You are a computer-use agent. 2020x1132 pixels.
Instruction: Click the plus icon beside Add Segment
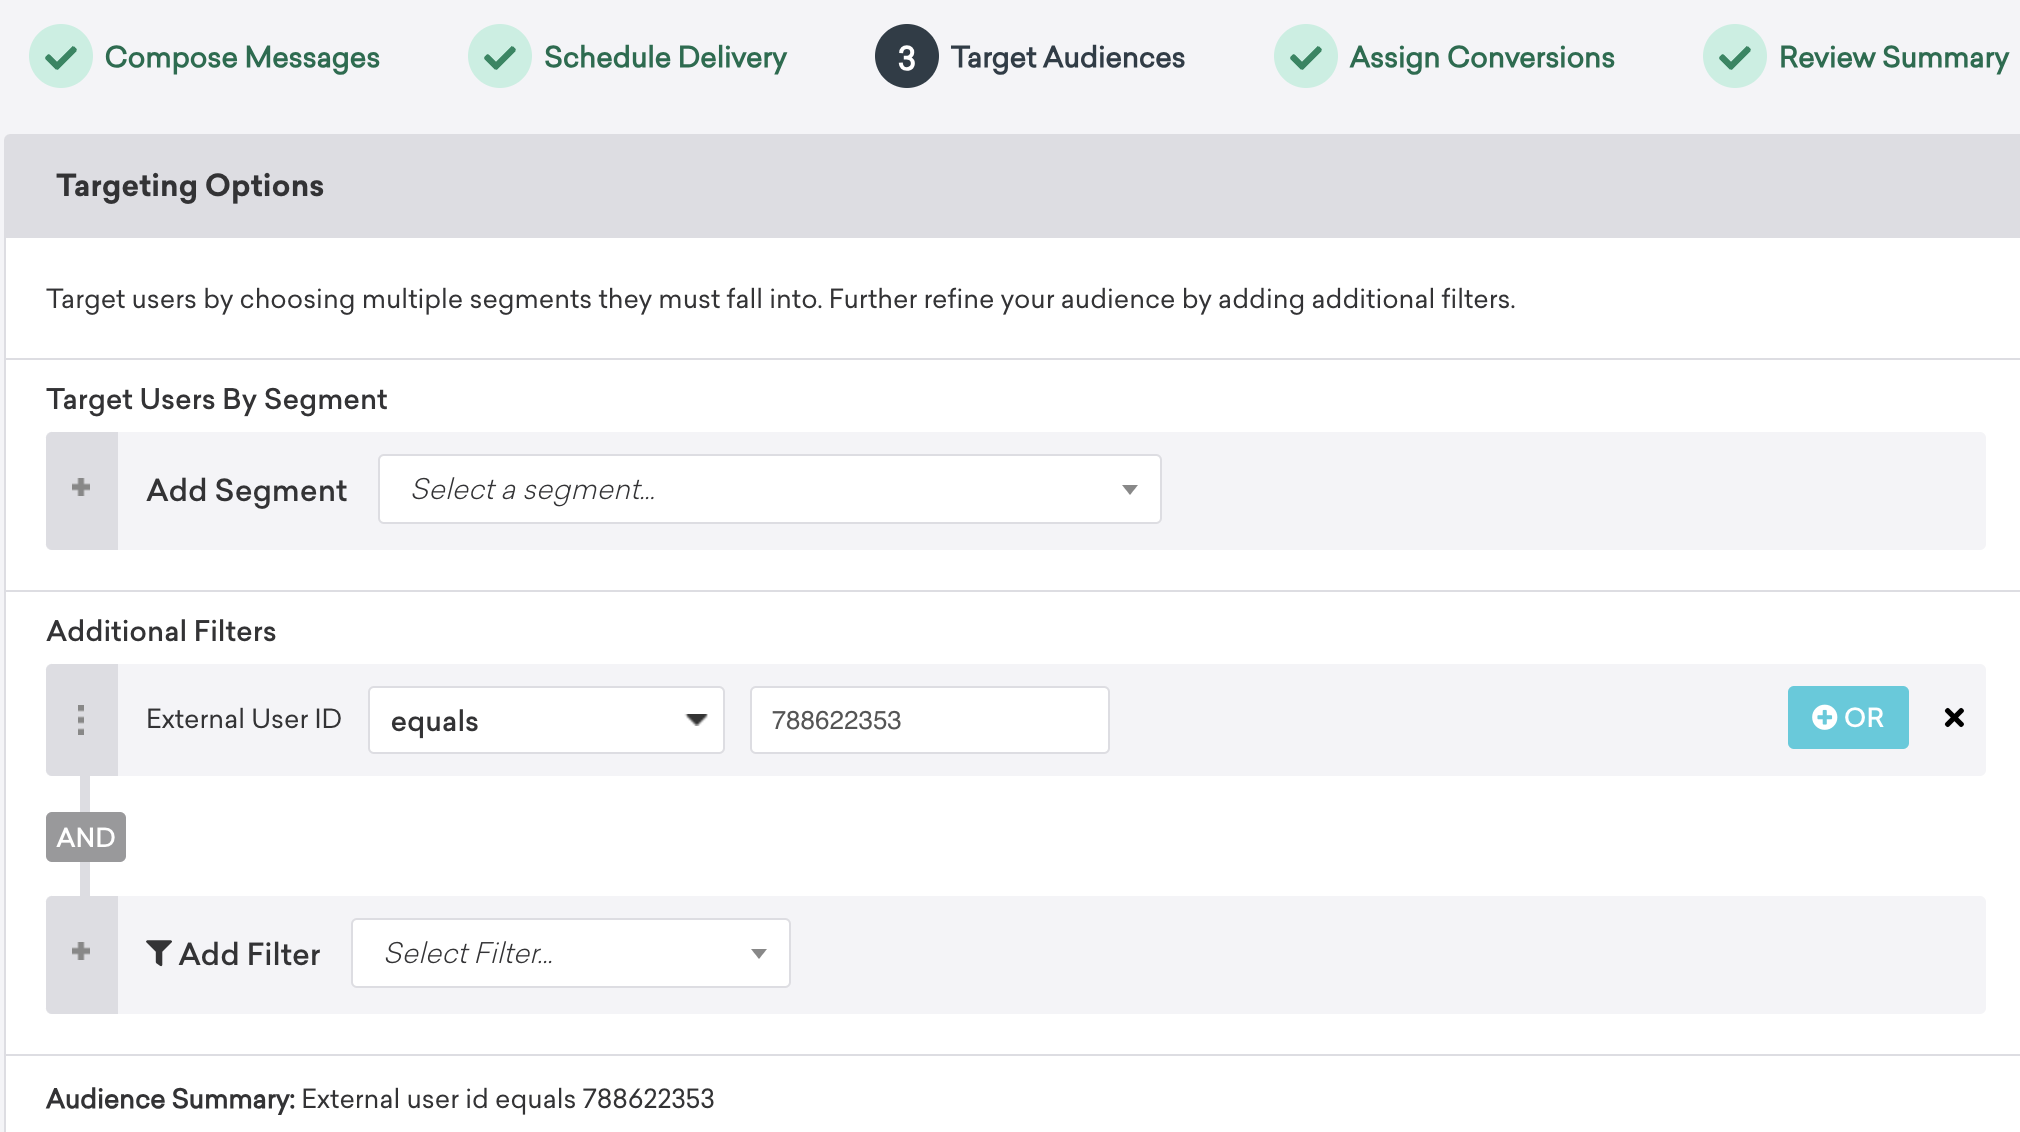pyautogui.click(x=81, y=488)
